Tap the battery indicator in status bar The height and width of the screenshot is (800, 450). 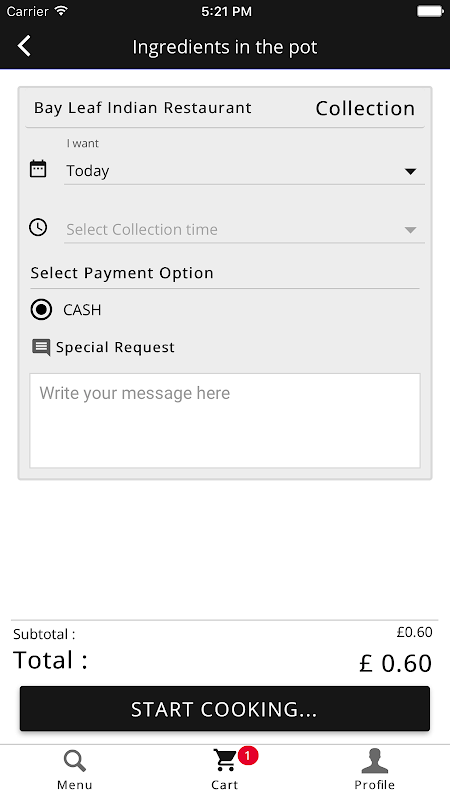[430, 11]
